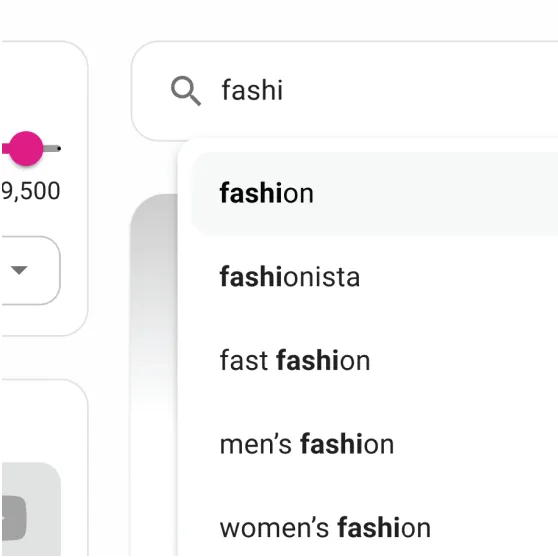Viewport: 558px width, 557px height.
Task: Click the magnifying glass search icon
Action: (x=186, y=90)
